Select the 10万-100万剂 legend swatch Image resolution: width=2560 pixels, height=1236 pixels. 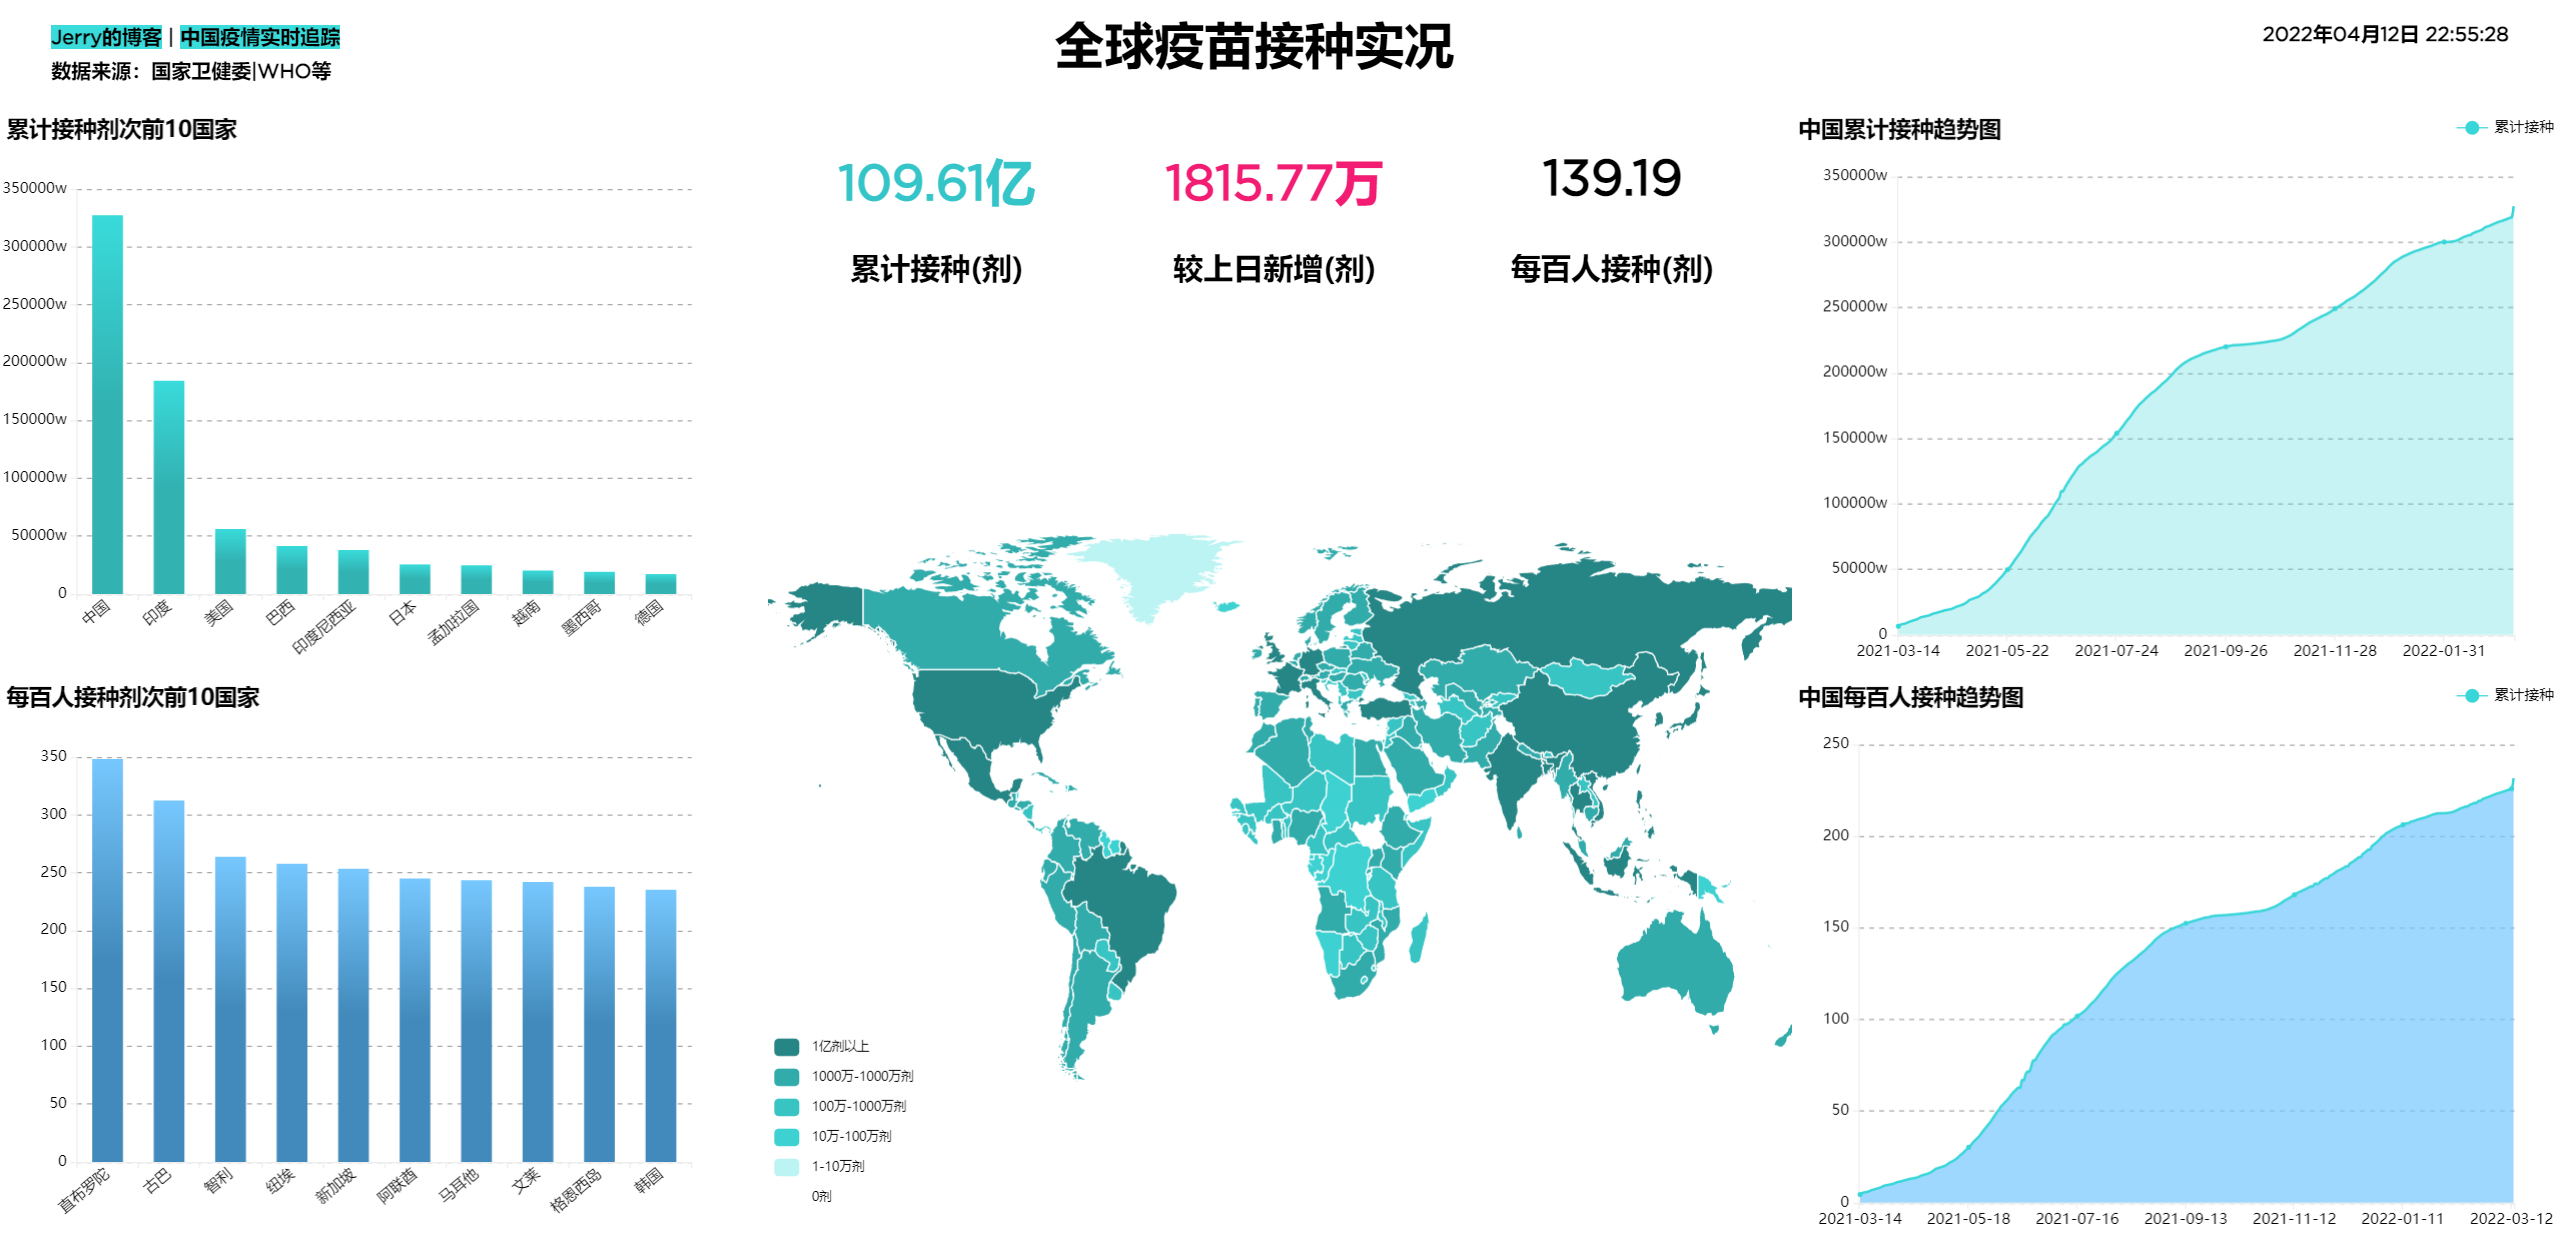coord(786,1137)
